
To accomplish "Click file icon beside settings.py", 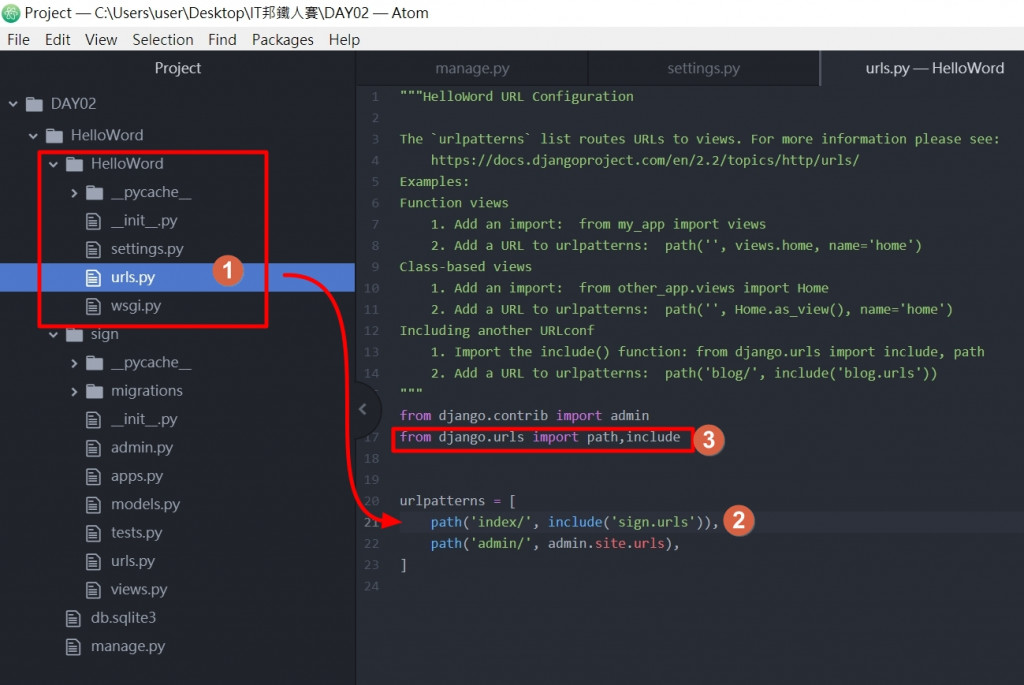I will point(93,249).
